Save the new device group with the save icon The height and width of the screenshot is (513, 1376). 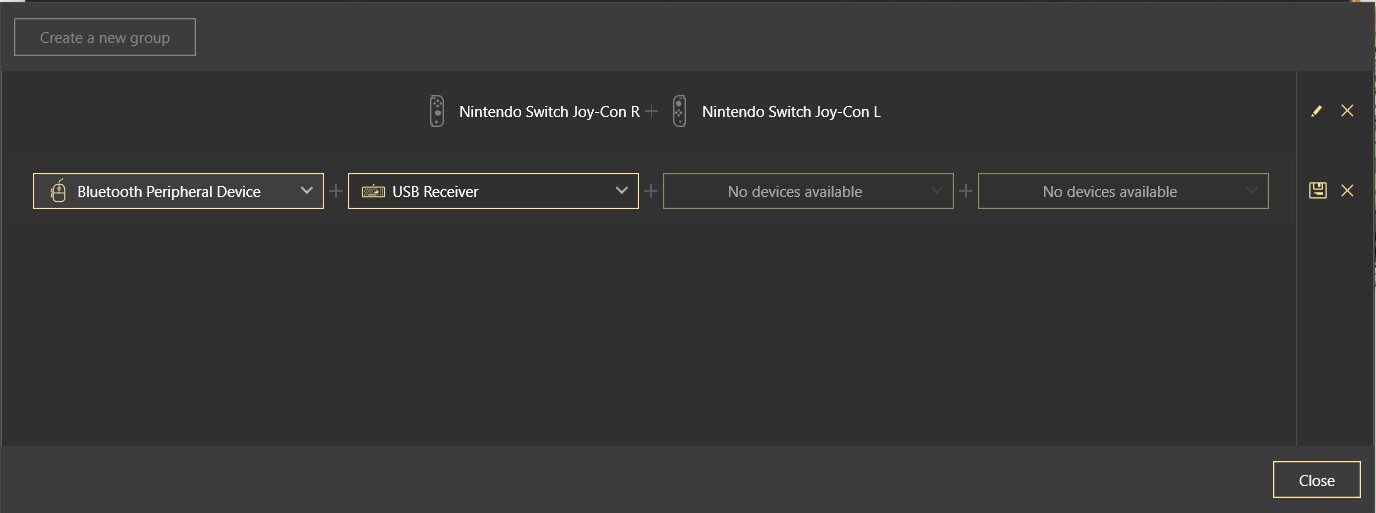pos(1317,190)
